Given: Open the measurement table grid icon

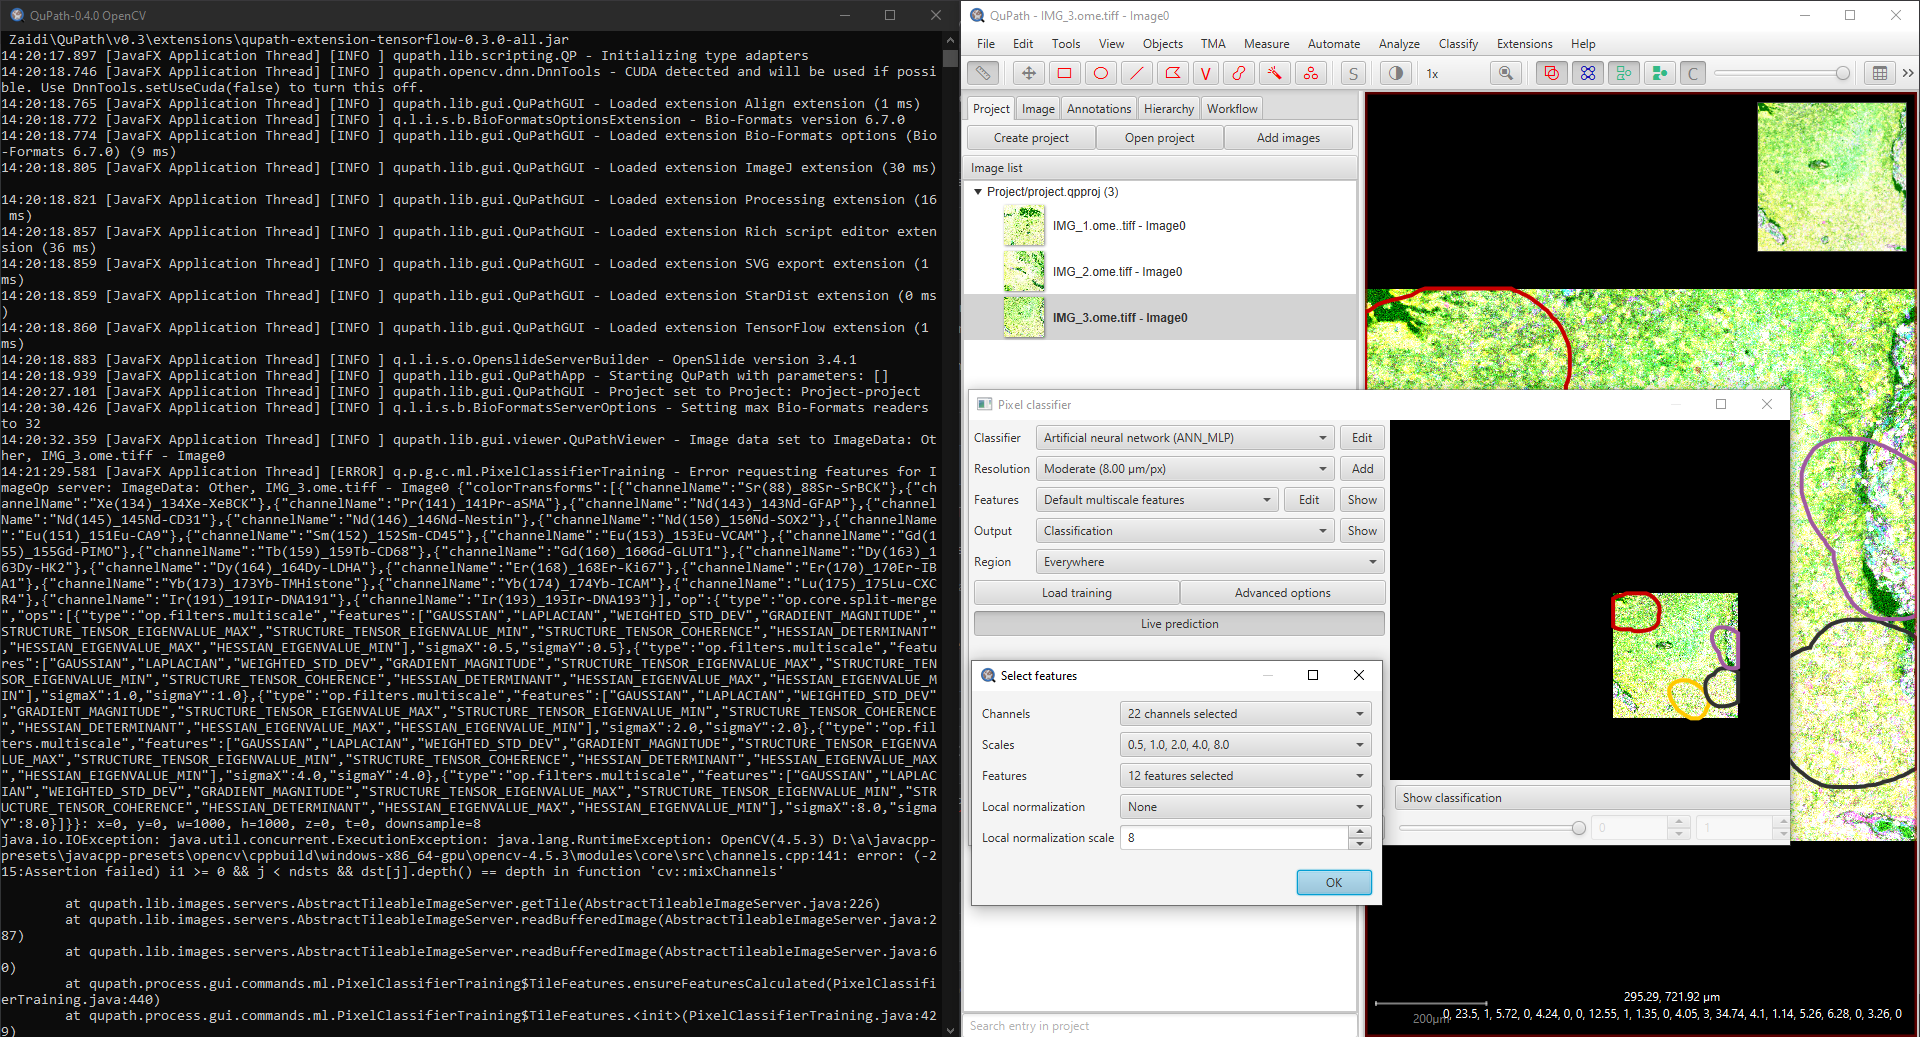Looking at the screenshot, I should [x=1880, y=73].
